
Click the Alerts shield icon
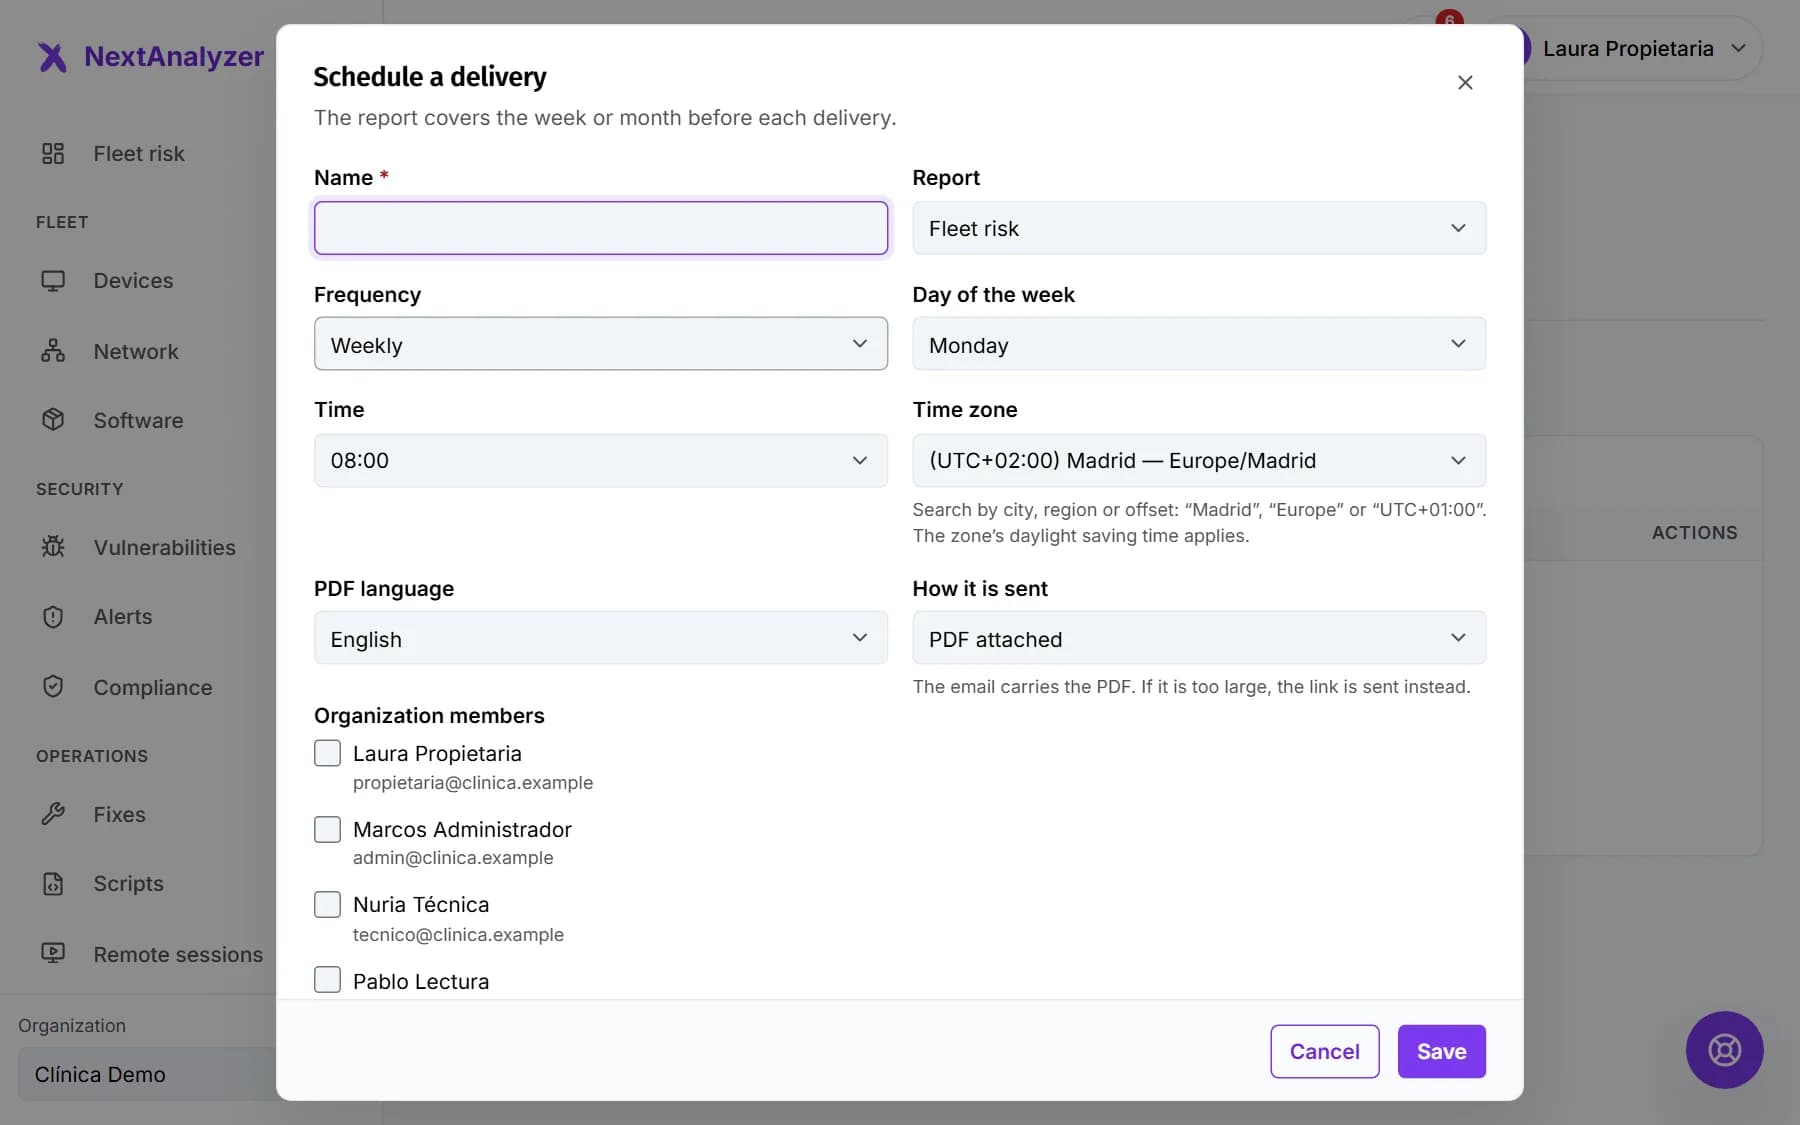(x=53, y=617)
